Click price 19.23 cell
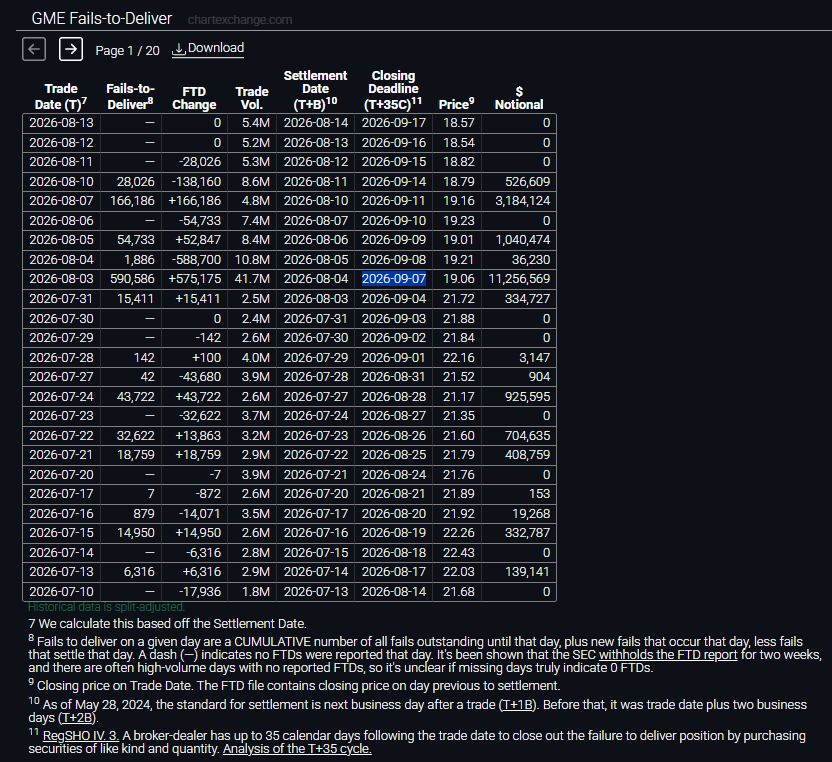The height and width of the screenshot is (762, 832). pyautogui.click(x=458, y=221)
